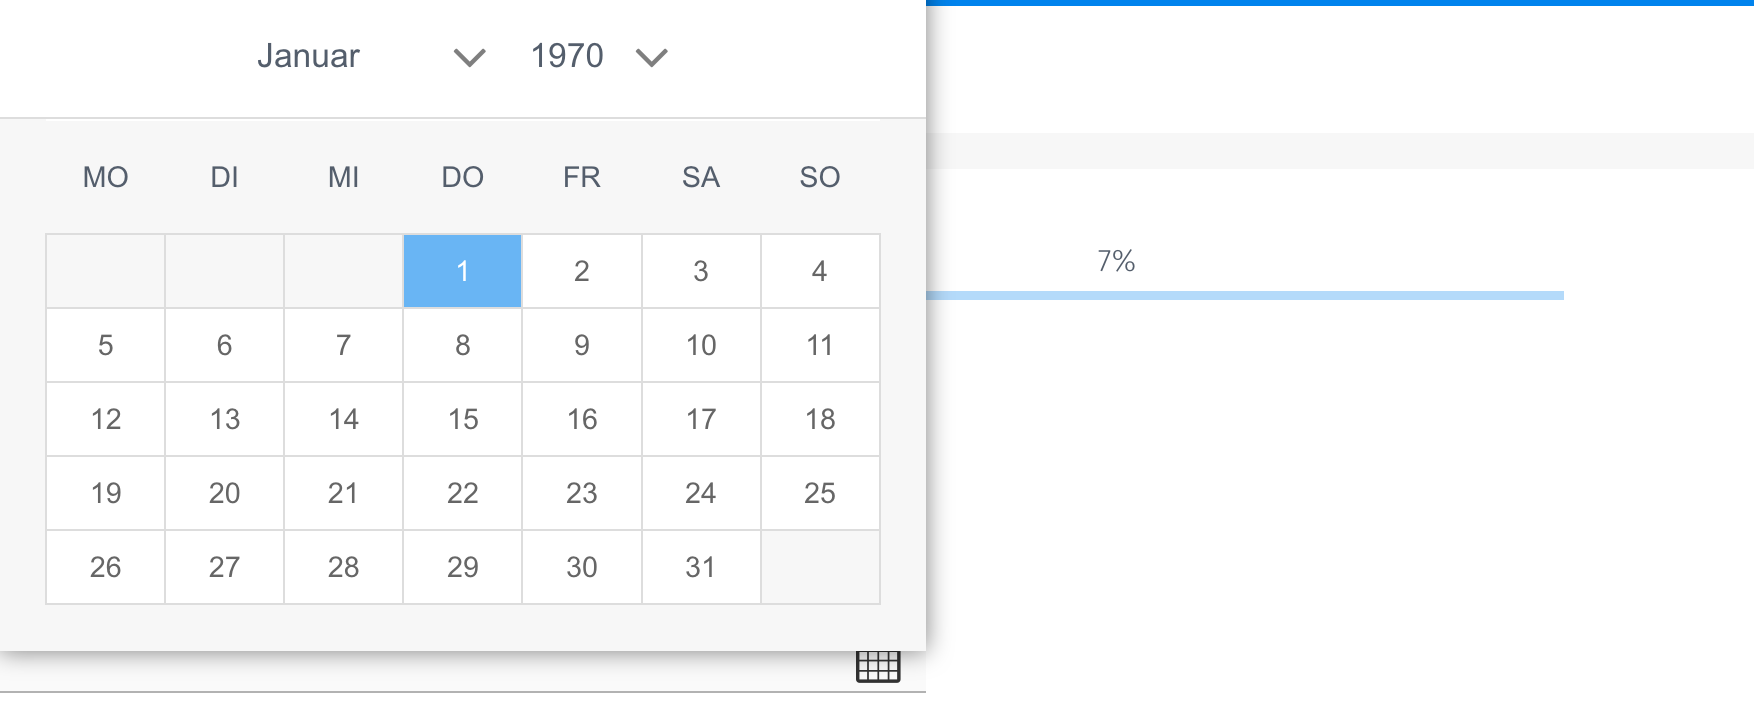Click the MO weekday column header
The width and height of the screenshot is (1754, 706).
104,177
